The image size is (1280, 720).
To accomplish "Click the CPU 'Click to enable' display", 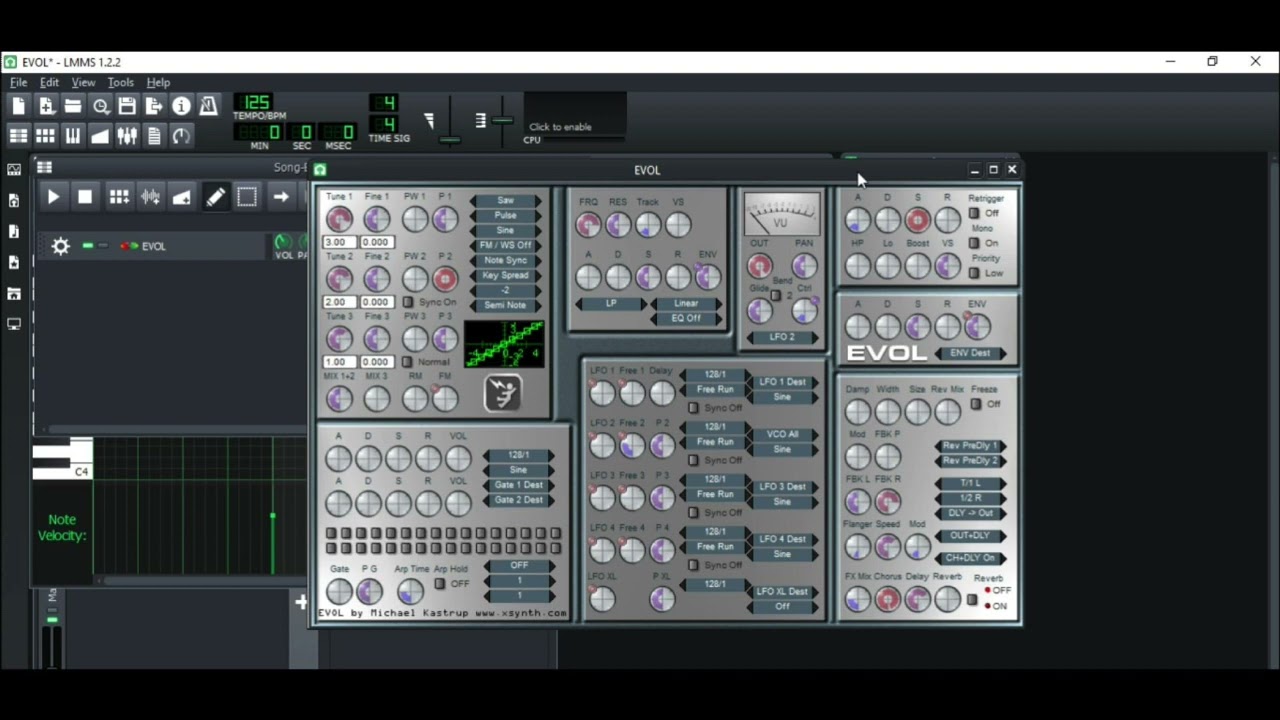I will (x=575, y=119).
